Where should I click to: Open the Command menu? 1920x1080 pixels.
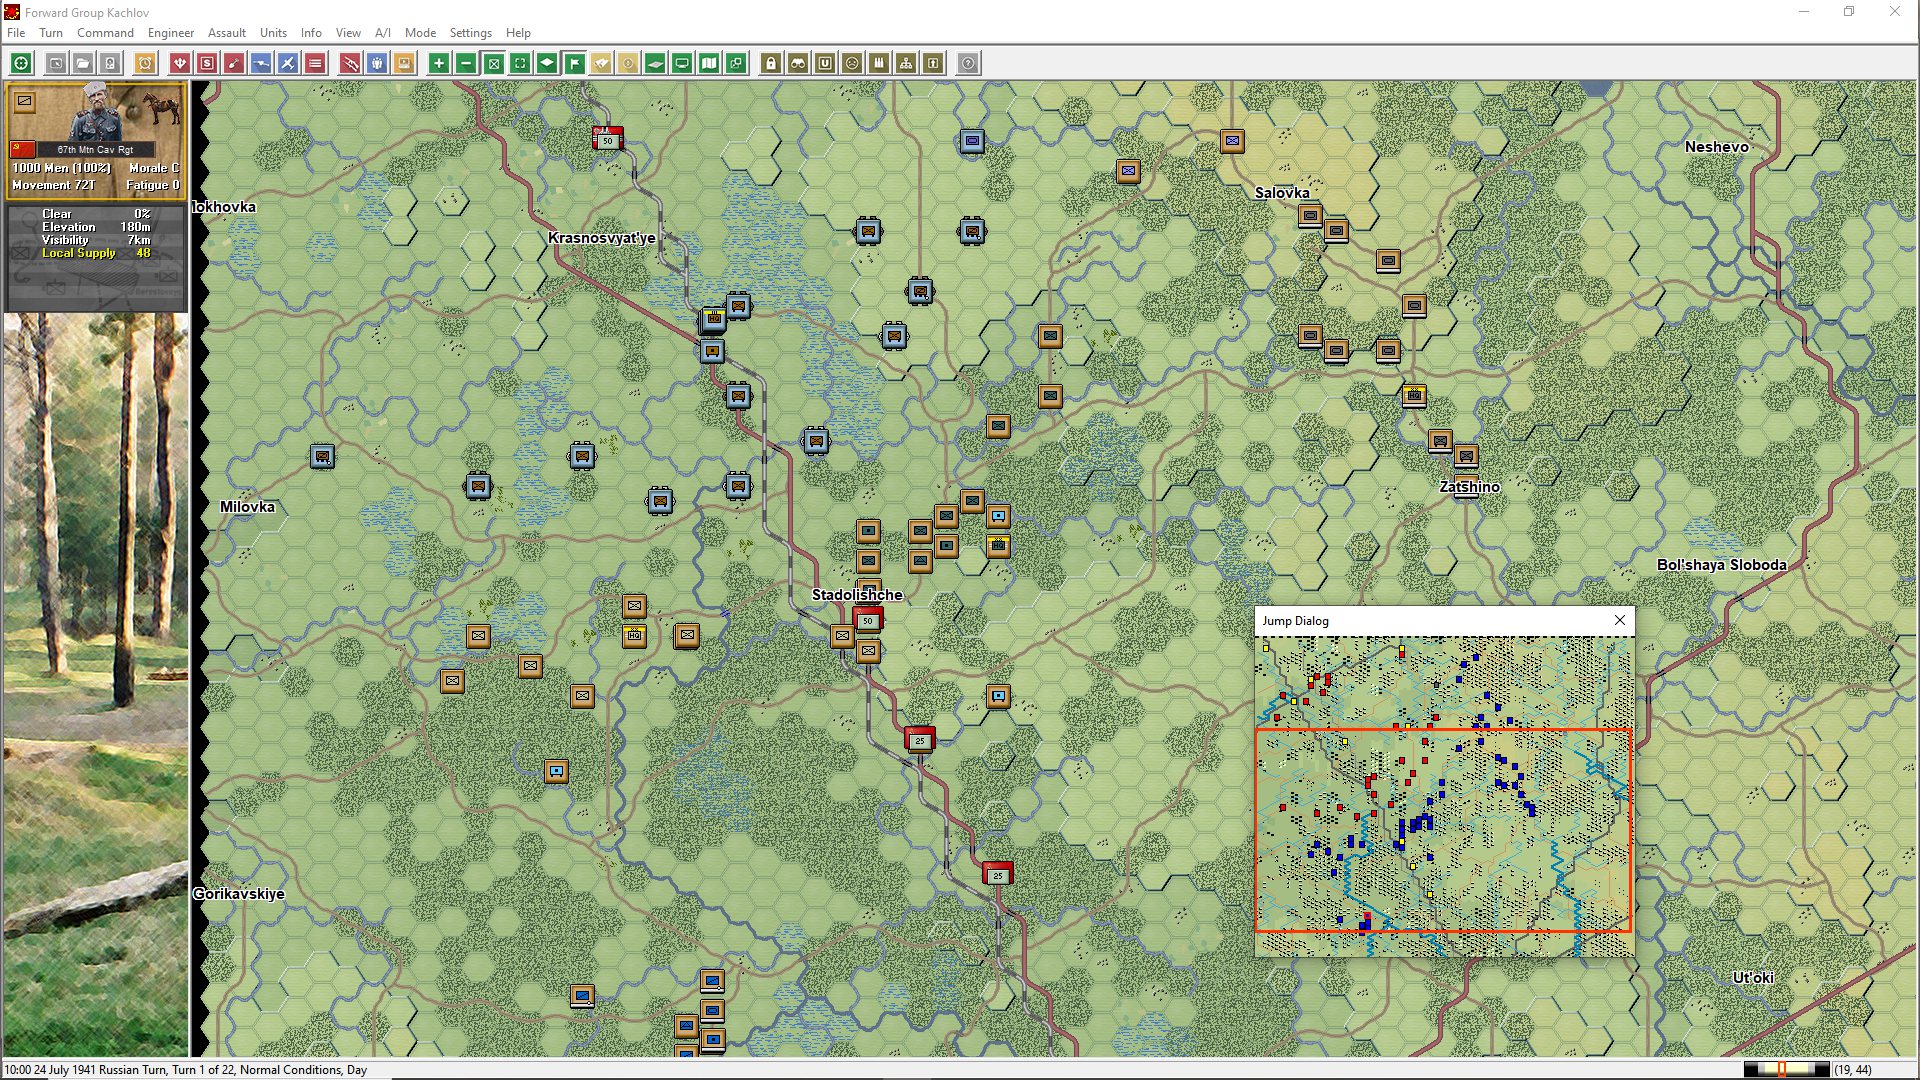[105, 33]
